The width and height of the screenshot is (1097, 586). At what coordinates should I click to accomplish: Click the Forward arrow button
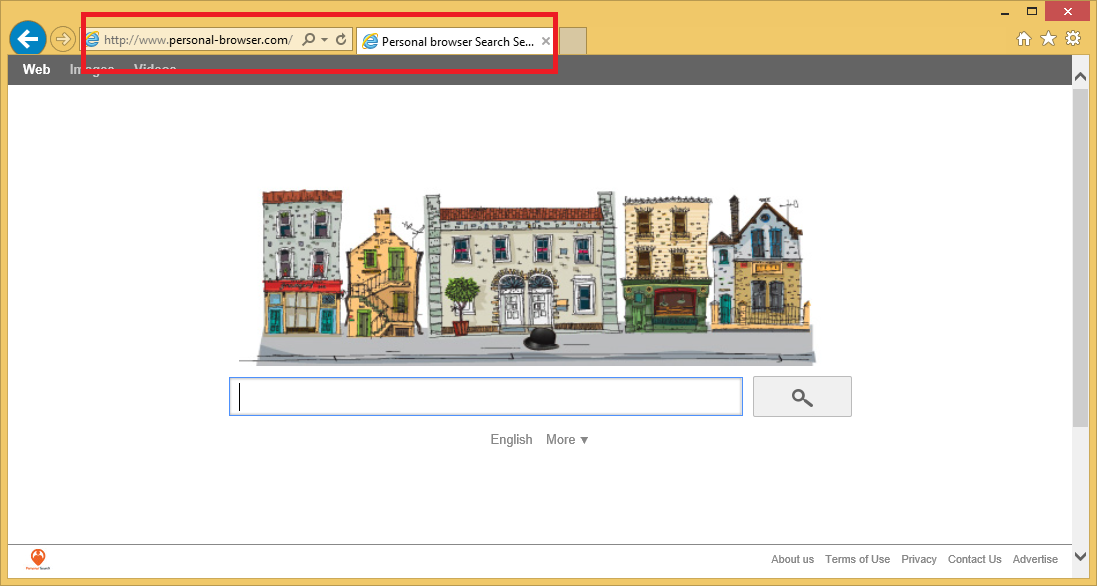click(63, 39)
